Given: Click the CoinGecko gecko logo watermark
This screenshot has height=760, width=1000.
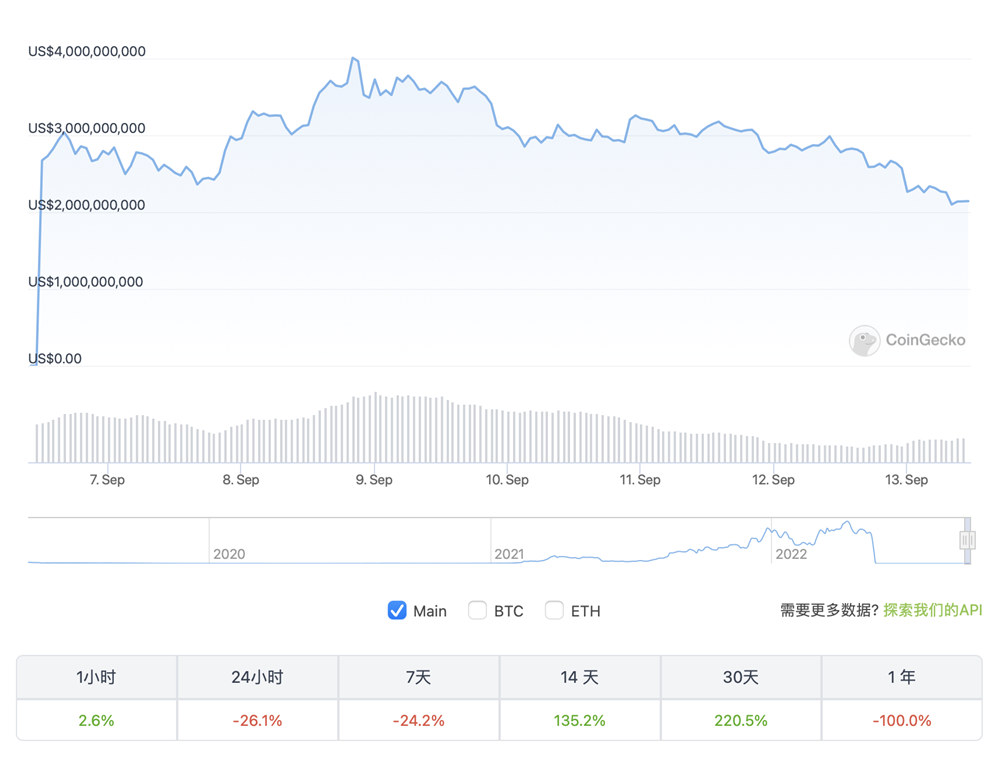Looking at the screenshot, I should (863, 340).
